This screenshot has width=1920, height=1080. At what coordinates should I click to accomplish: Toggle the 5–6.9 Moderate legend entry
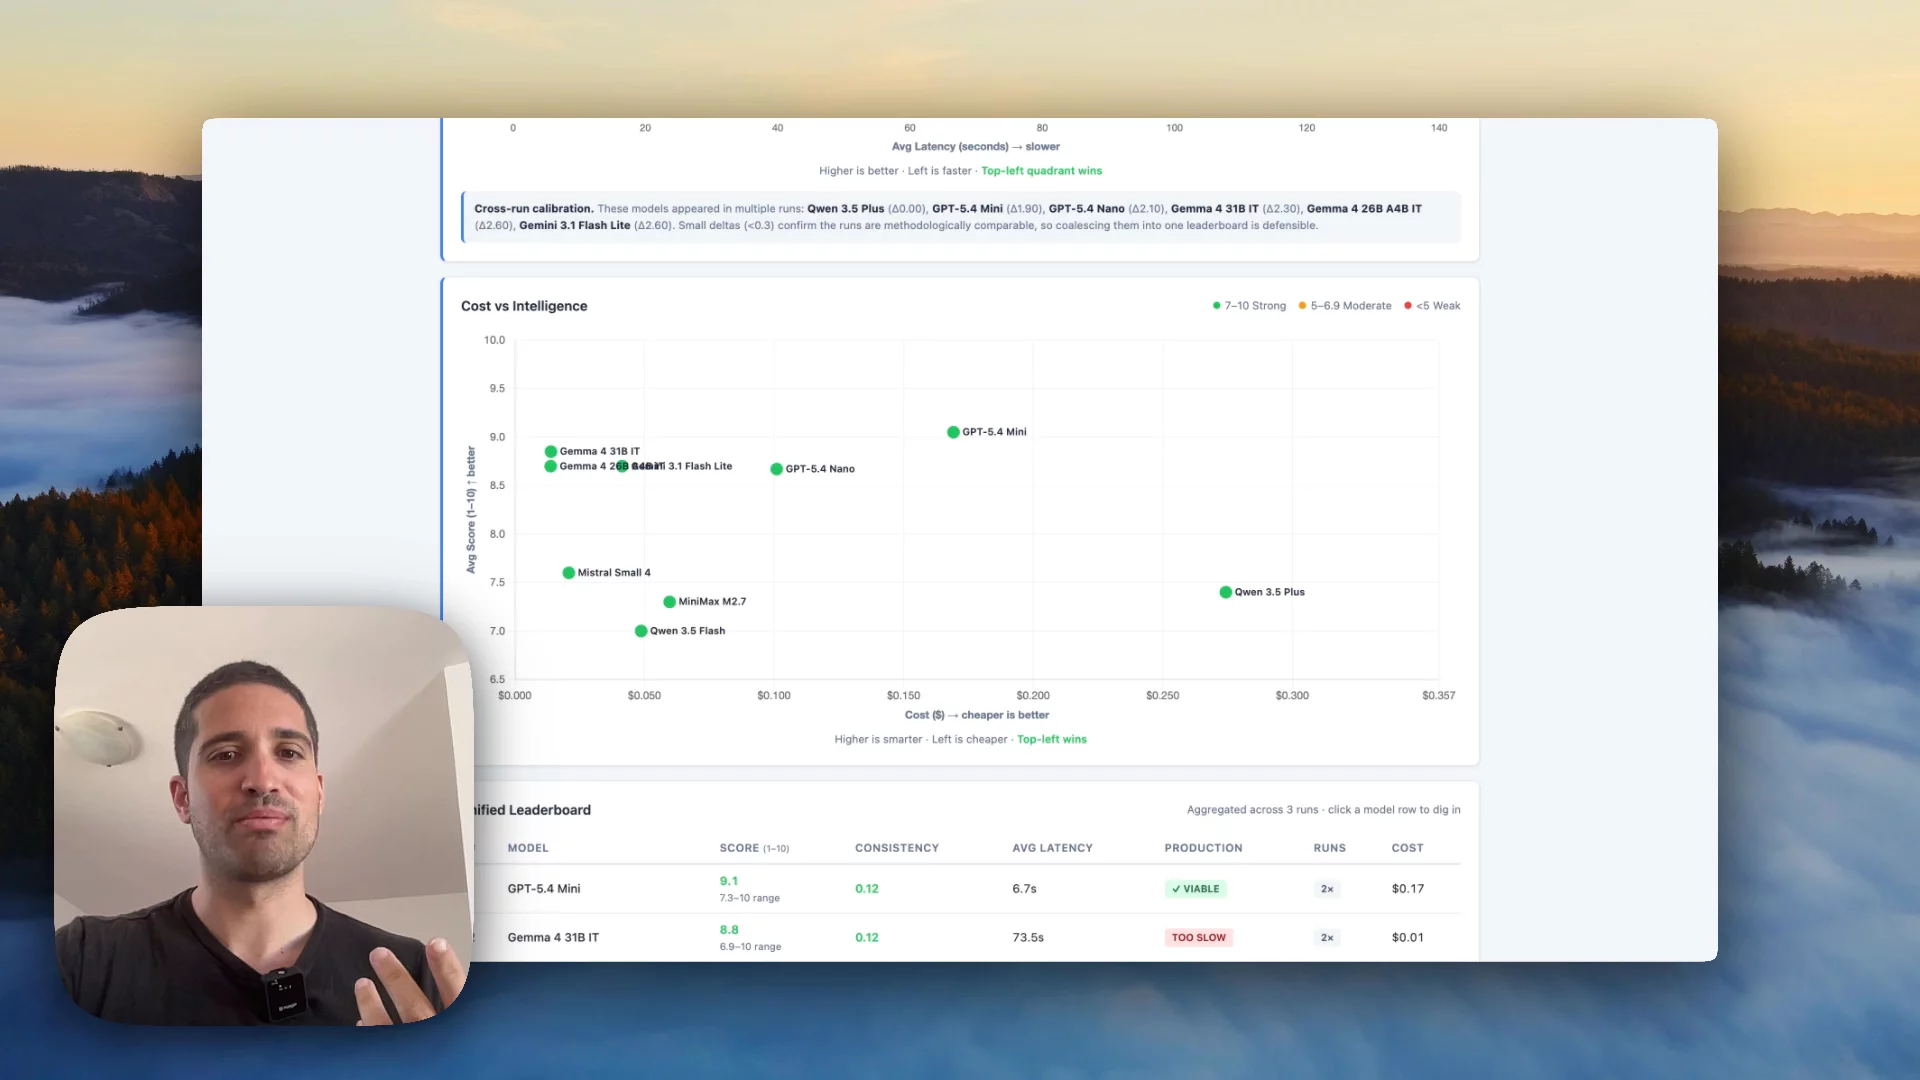point(1345,306)
